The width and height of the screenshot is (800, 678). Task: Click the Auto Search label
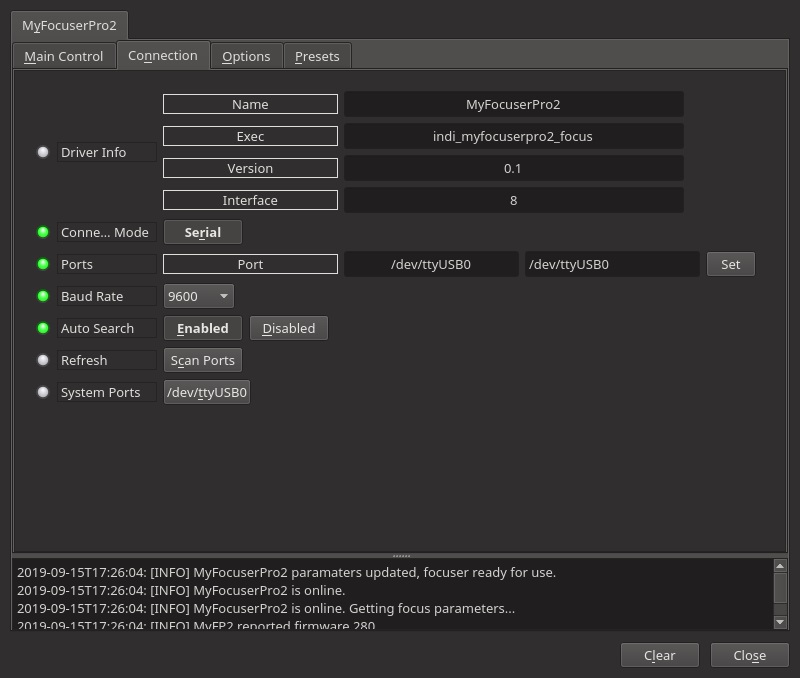[106, 329]
